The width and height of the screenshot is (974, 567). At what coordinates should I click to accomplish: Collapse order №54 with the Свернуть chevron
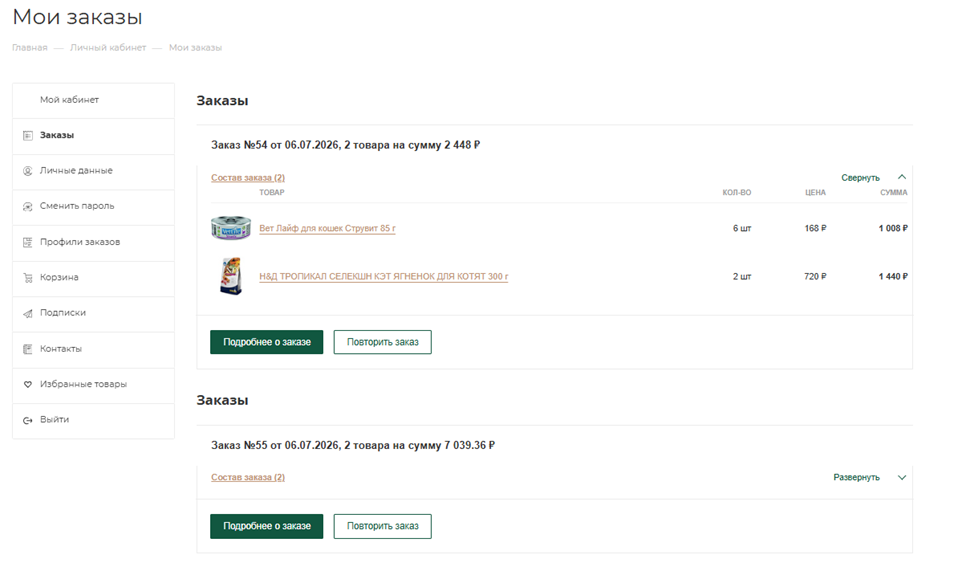(x=902, y=177)
